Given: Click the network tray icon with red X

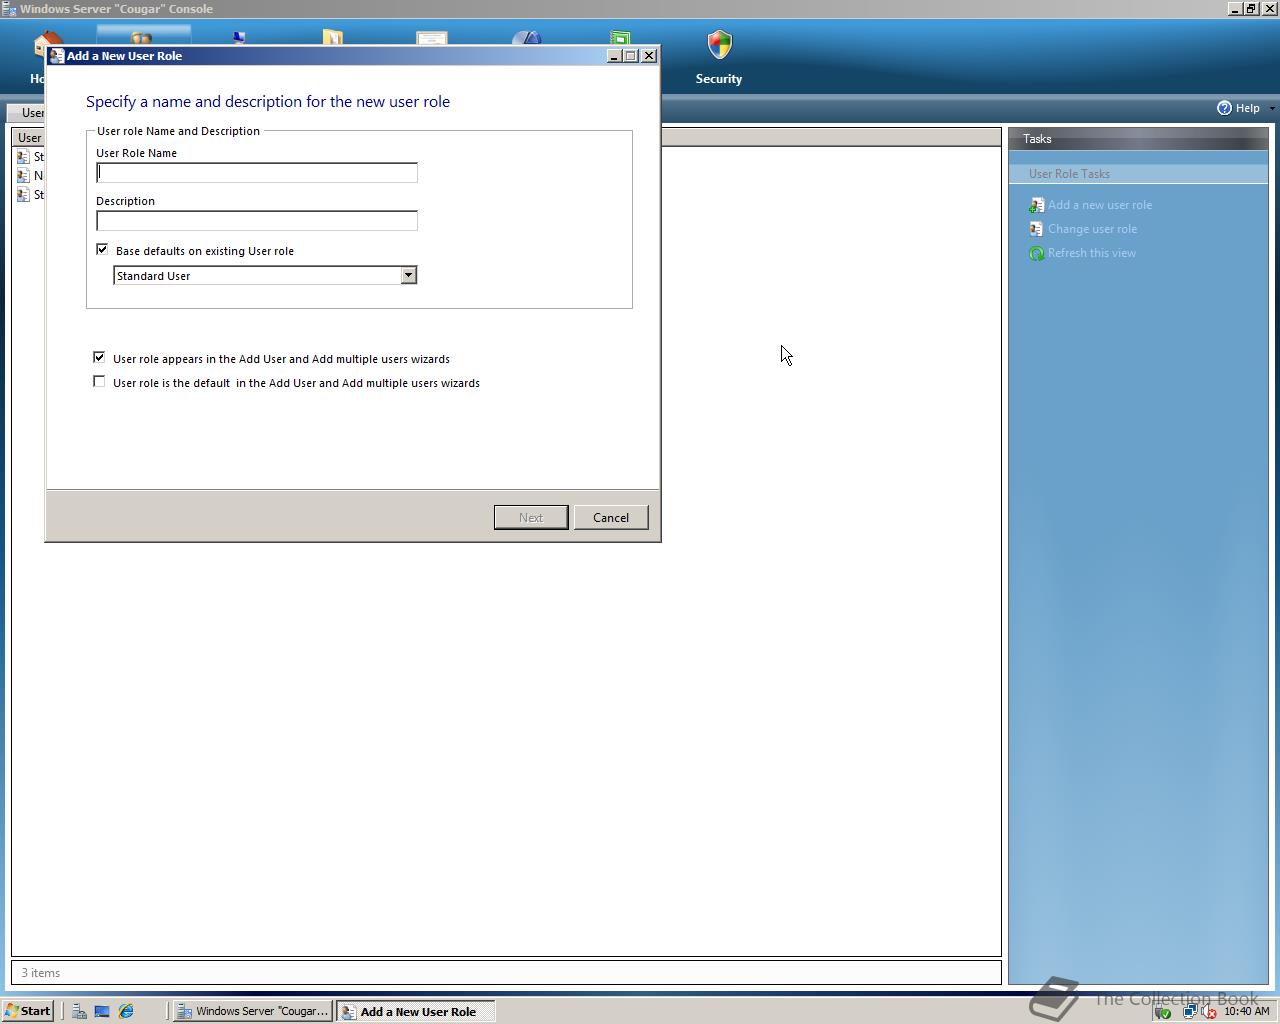Looking at the screenshot, I should tap(1208, 1011).
